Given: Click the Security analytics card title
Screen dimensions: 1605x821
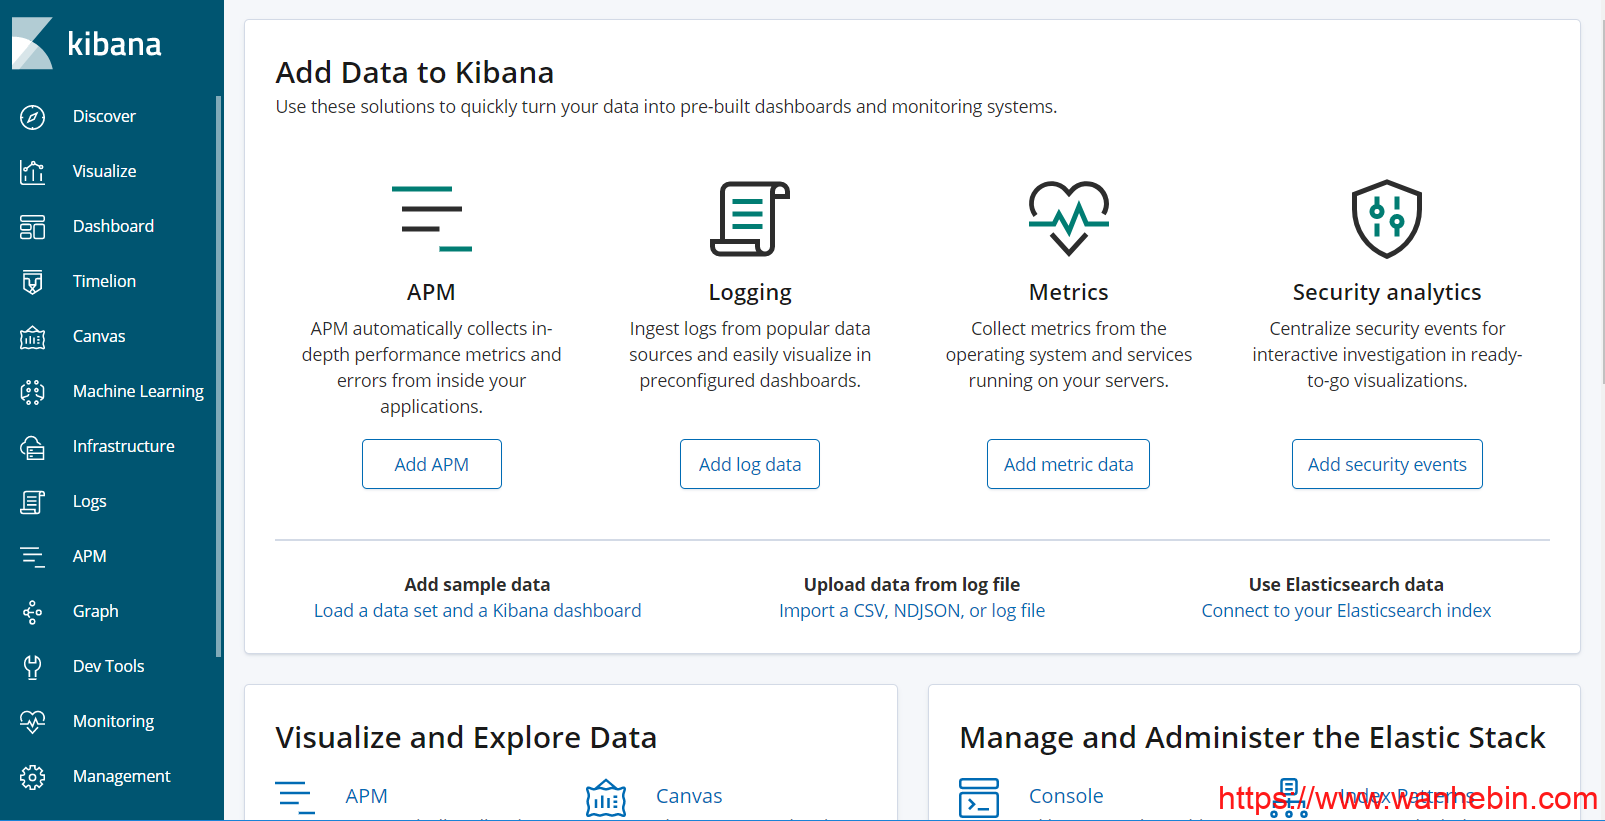Looking at the screenshot, I should [x=1387, y=292].
